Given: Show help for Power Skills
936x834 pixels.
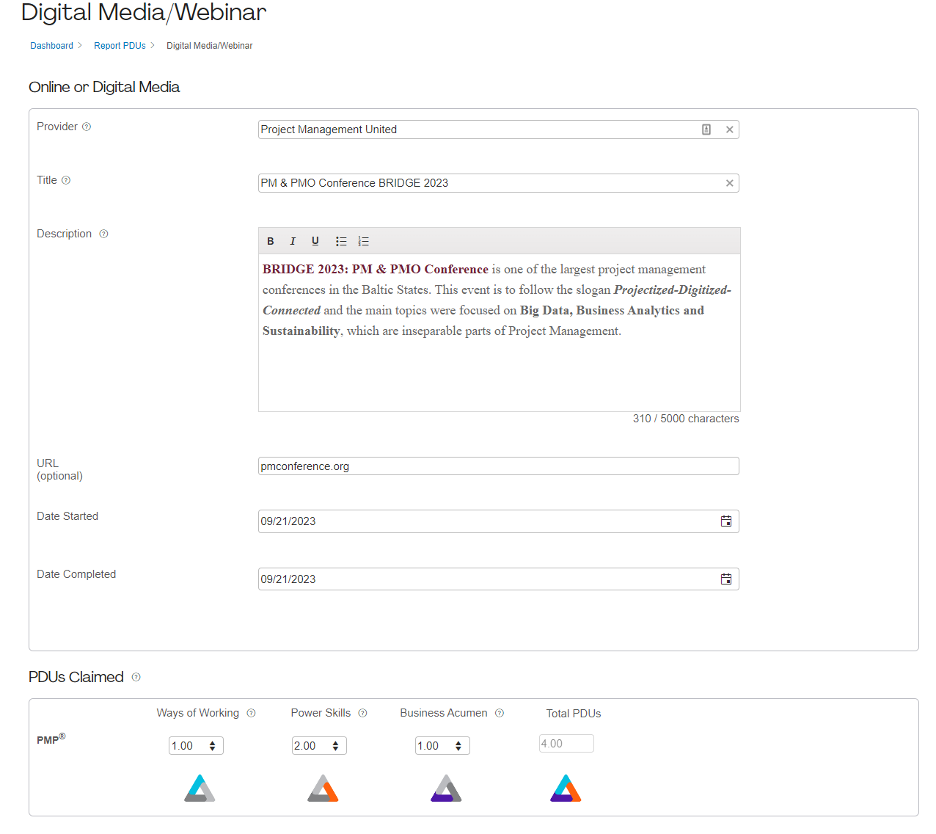Looking at the screenshot, I should (x=362, y=713).
